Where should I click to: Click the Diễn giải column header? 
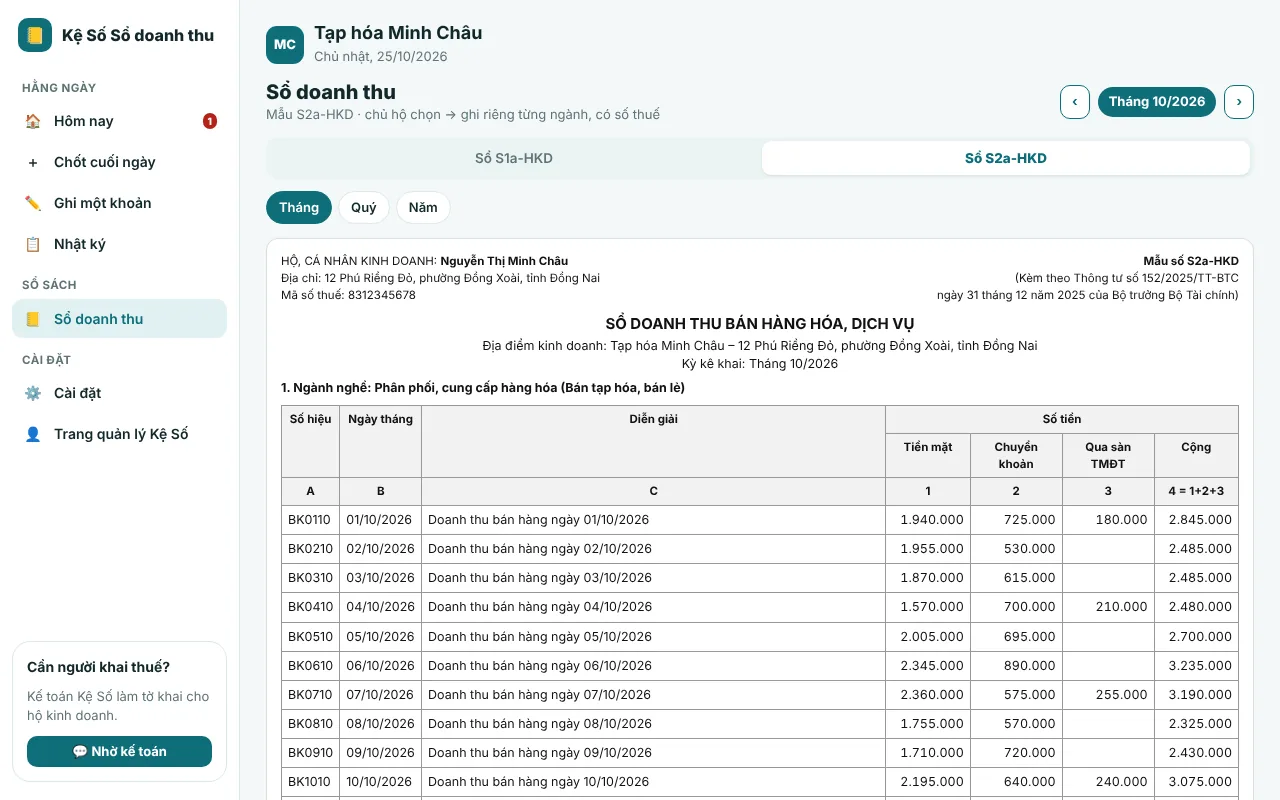[654, 441]
